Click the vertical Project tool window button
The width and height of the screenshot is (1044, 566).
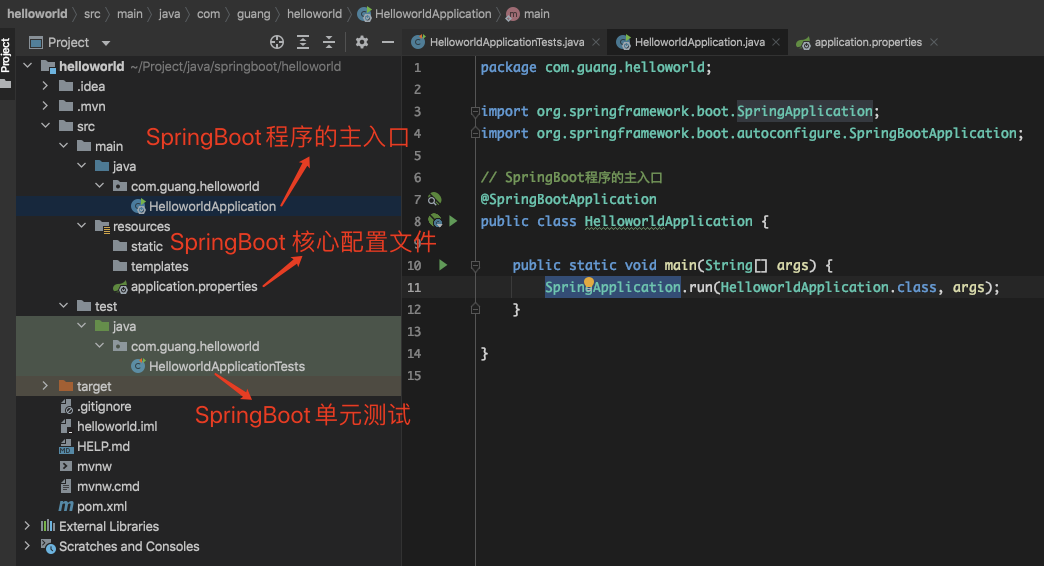[x=6, y=64]
